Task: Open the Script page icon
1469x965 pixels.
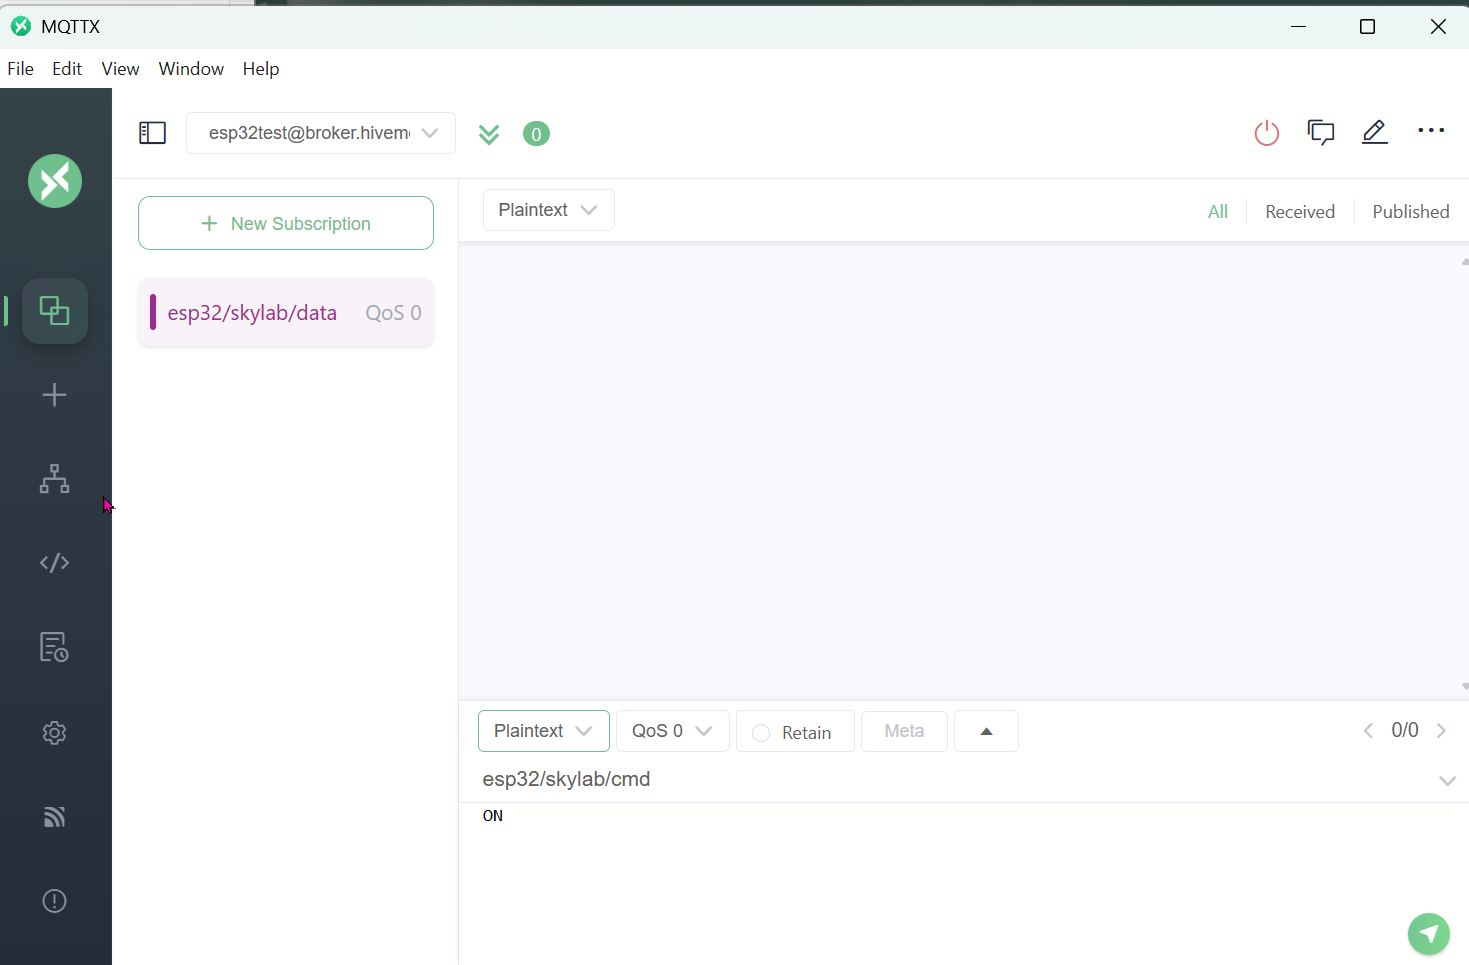Action: [x=55, y=563]
